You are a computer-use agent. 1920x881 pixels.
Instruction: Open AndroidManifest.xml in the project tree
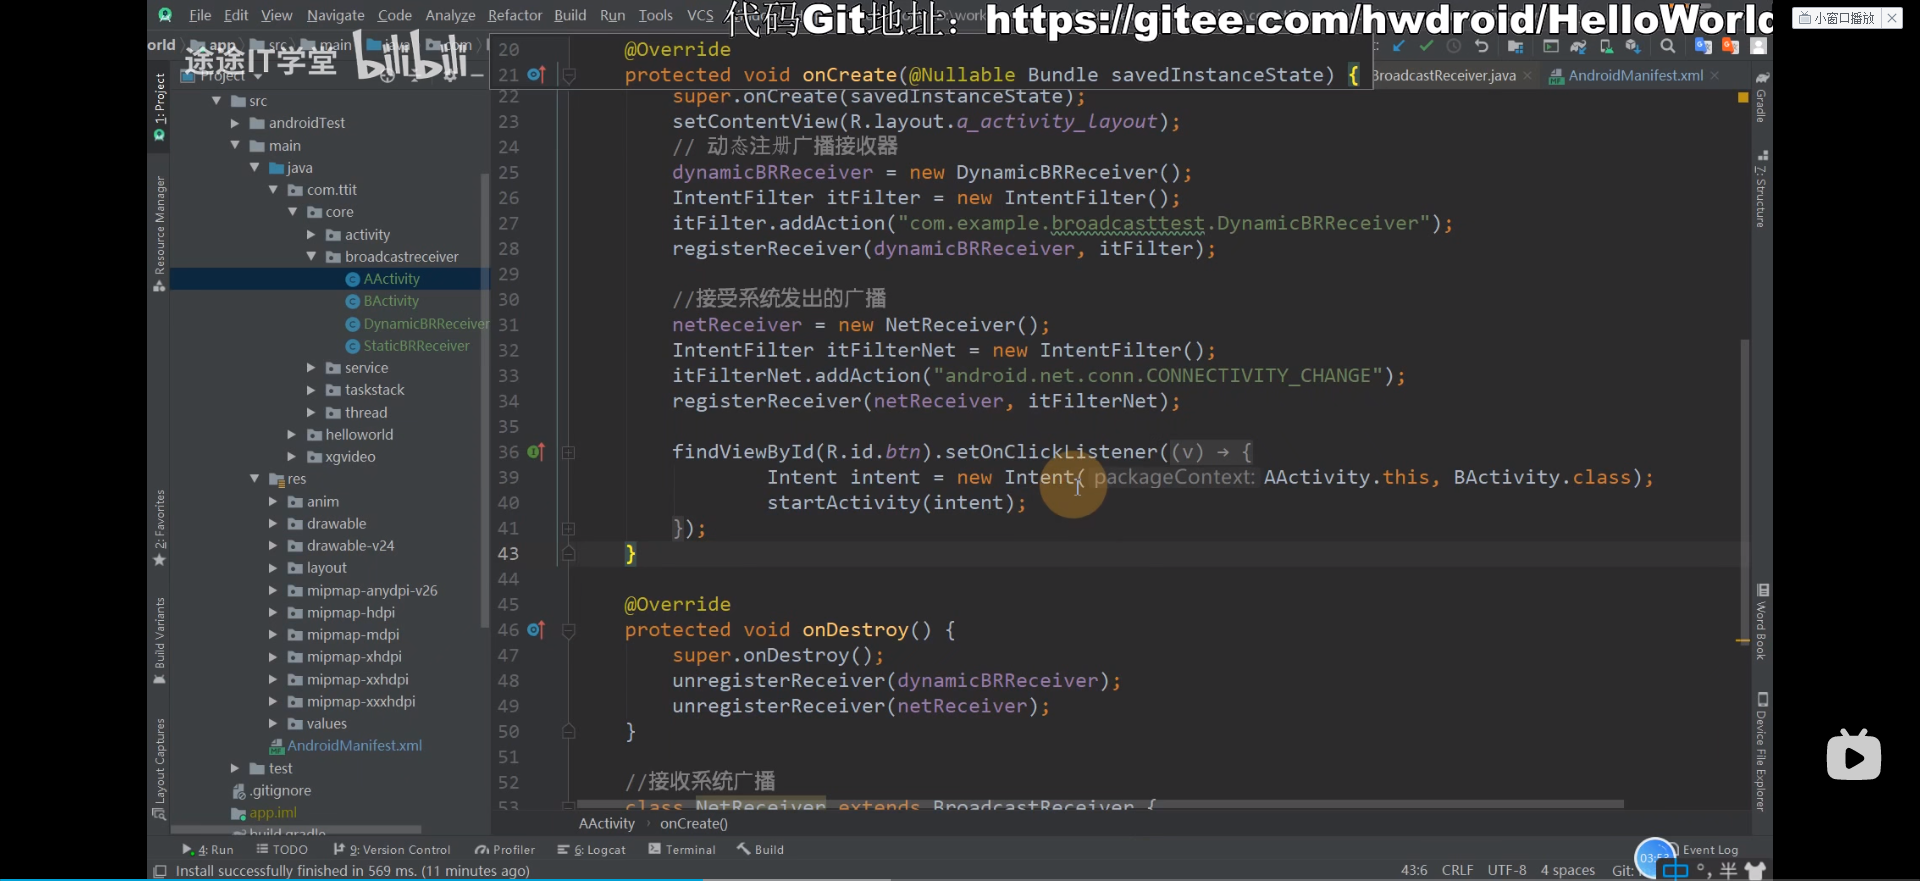point(354,746)
